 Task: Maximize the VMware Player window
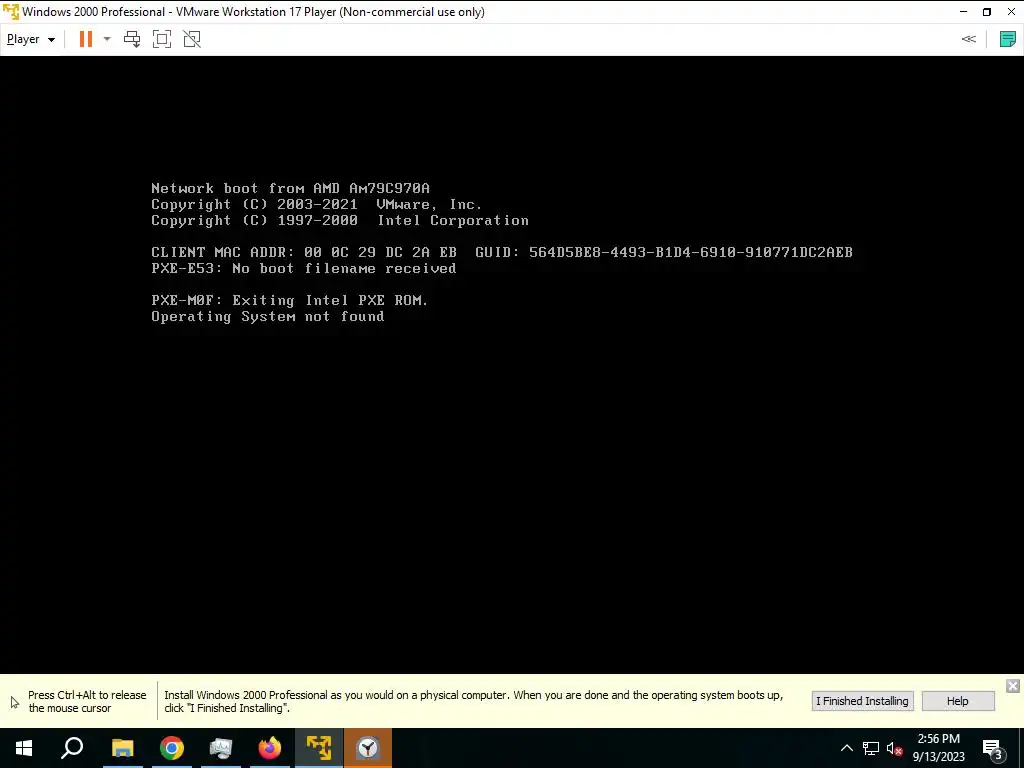click(x=987, y=12)
